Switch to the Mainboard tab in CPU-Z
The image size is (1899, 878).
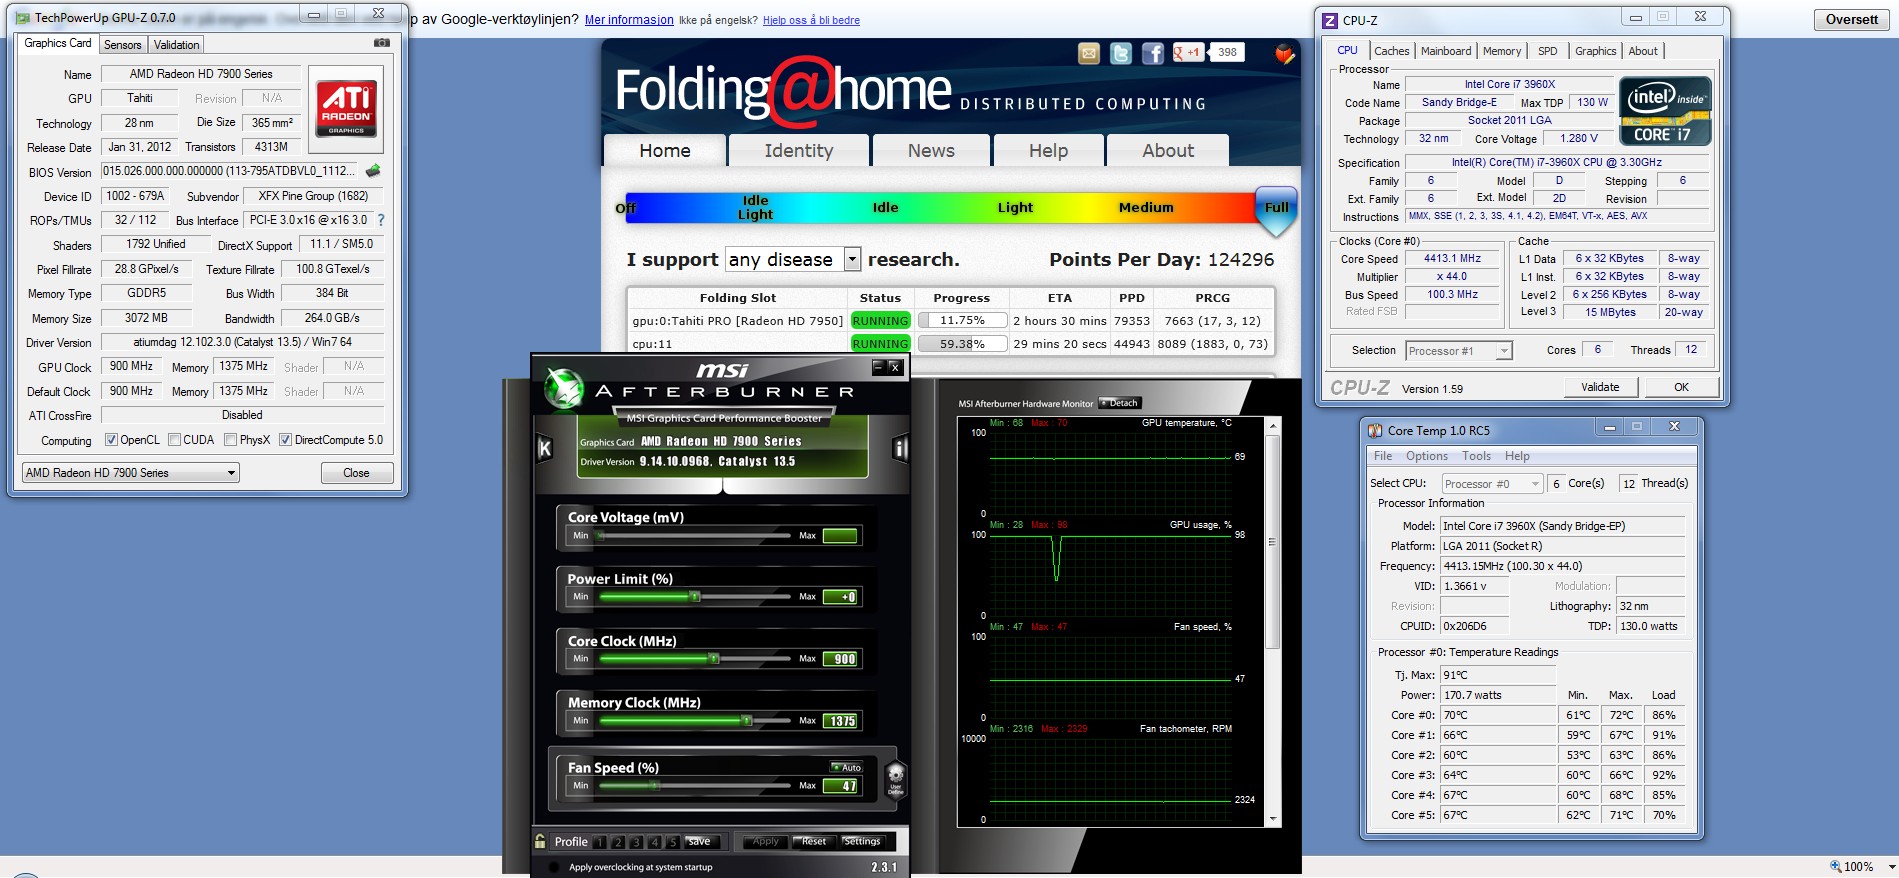tap(1446, 51)
